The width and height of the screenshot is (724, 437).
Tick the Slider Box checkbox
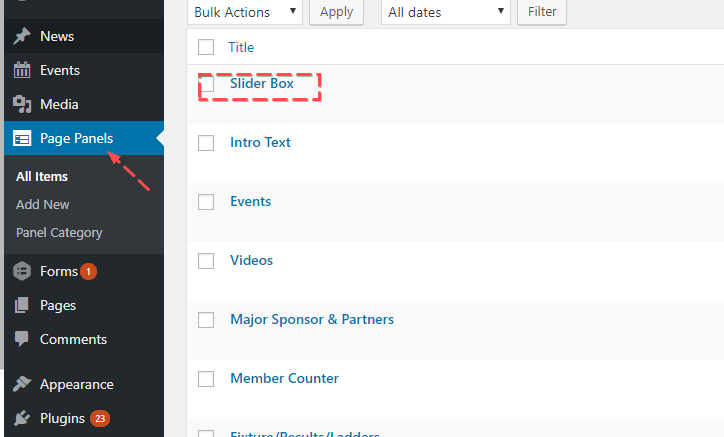[x=207, y=85]
